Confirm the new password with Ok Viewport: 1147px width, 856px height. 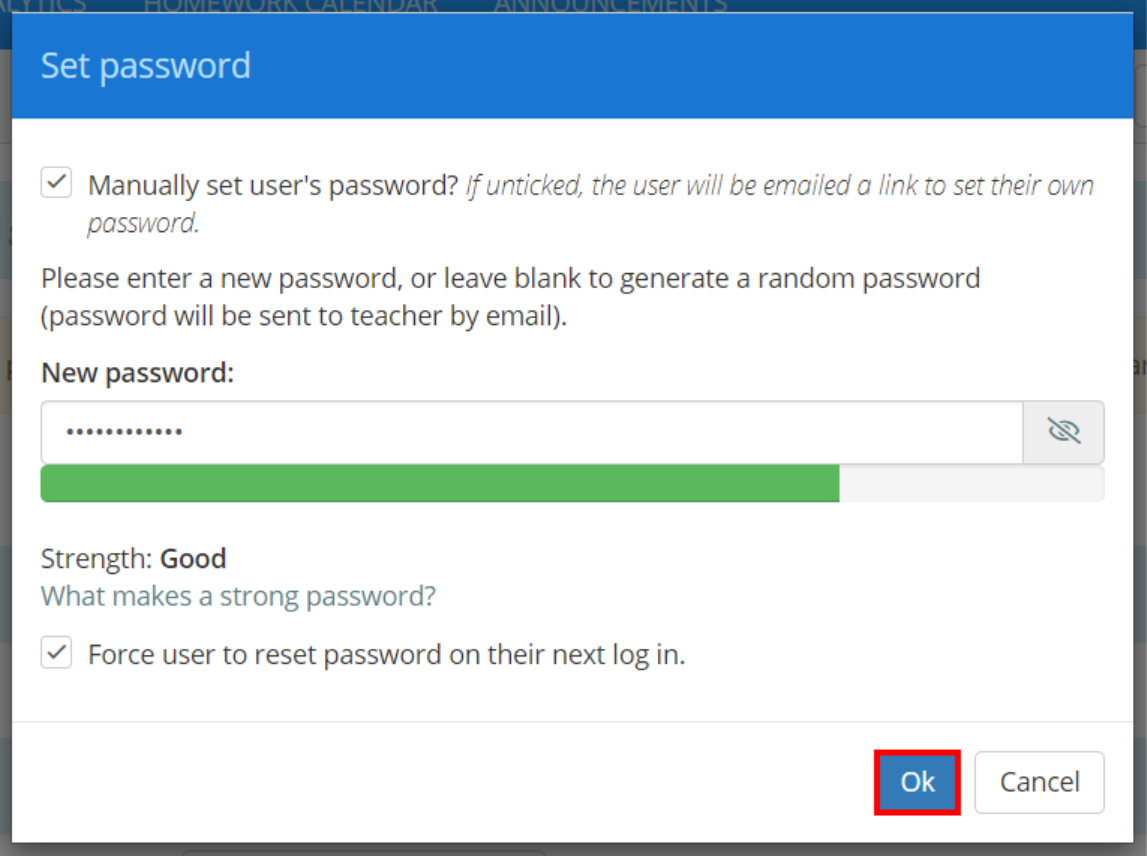coord(916,783)
